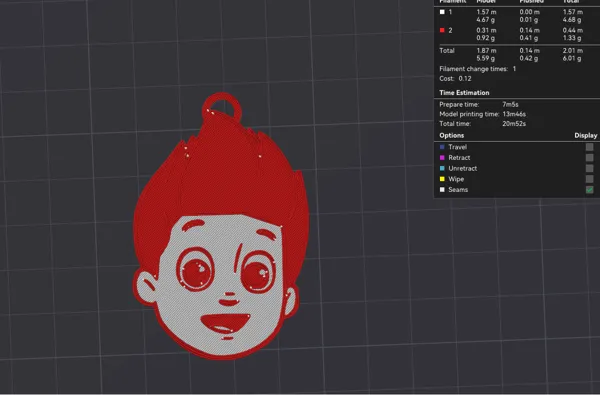Click the yellow Wipe color swatch
This screenshot has height=395, width=600.
point(442,179)
